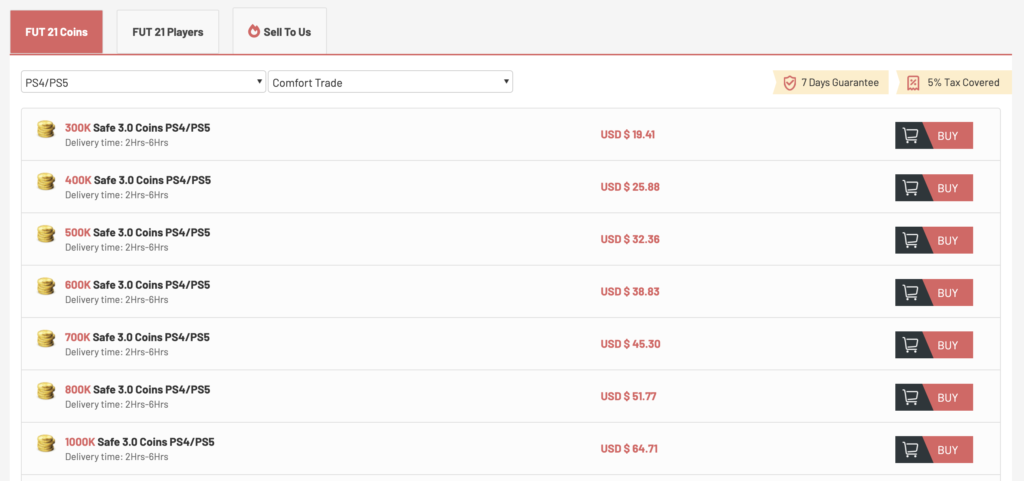
Task: Select the FUT 21 Coins tab
Action: coord(56,32)
